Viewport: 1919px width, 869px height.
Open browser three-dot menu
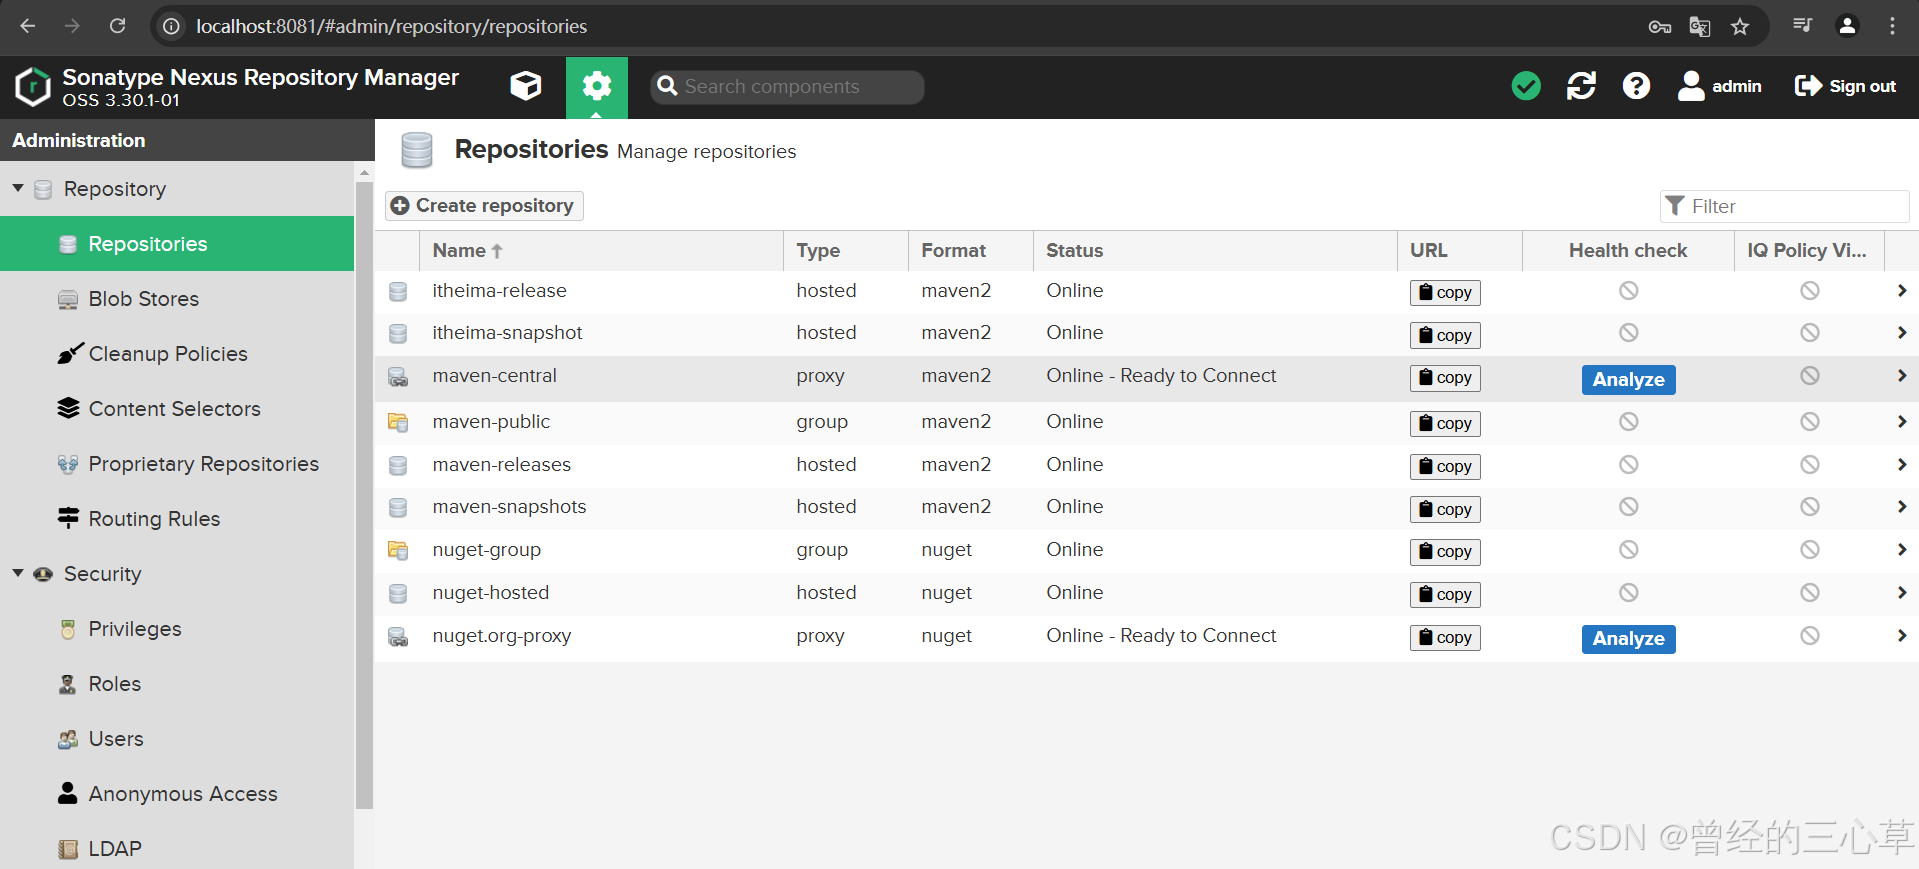click(x=1892, y=26)
